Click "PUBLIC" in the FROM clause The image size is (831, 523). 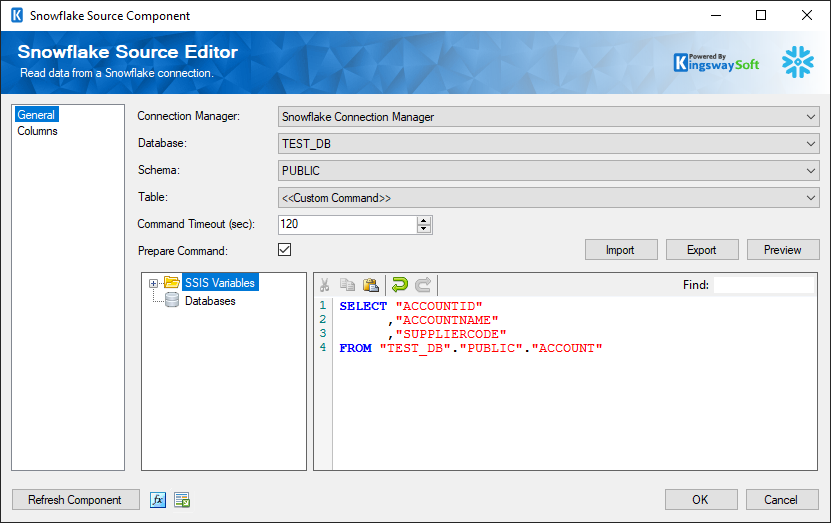click(491, 348)
